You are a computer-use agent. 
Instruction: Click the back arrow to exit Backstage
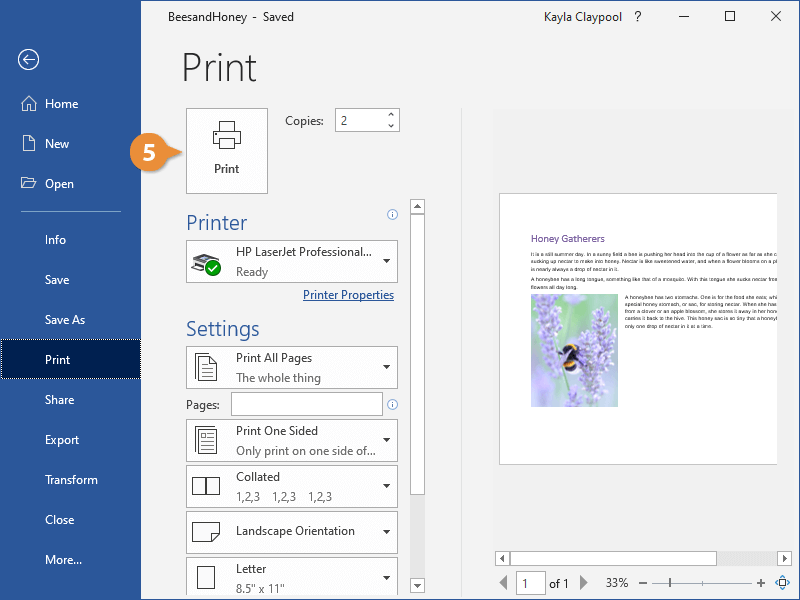click(x=28, y=60)
